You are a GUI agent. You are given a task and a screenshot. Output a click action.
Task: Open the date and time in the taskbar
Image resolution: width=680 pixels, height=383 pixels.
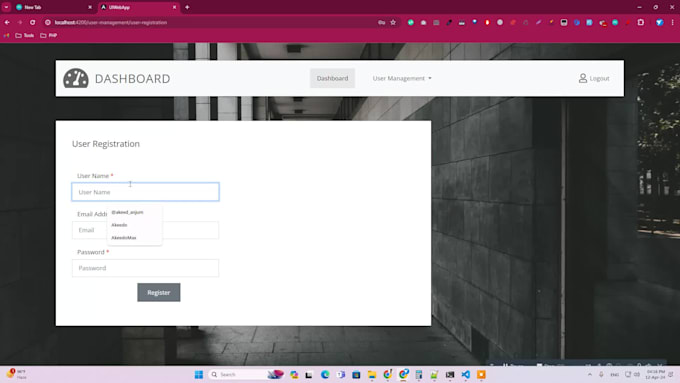click(x=655, y=374)
